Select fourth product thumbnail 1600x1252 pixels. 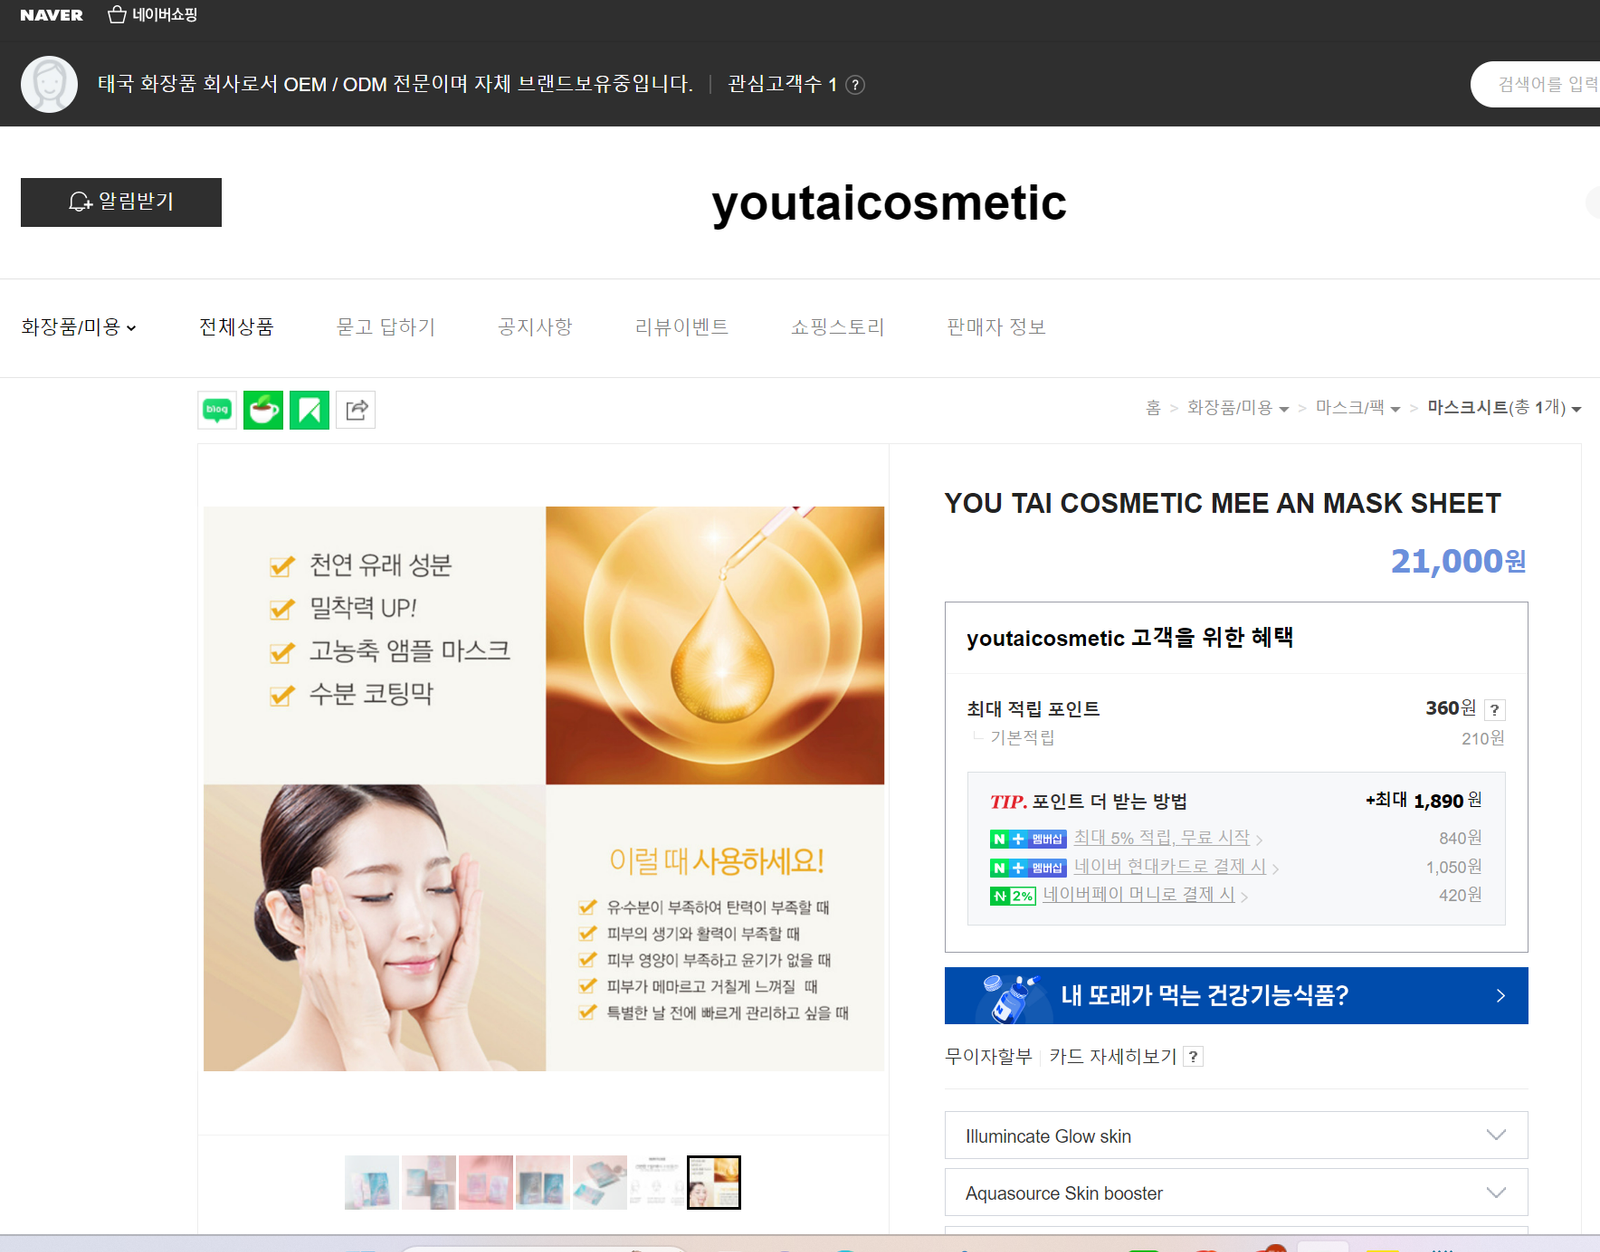pos(543,1182)
